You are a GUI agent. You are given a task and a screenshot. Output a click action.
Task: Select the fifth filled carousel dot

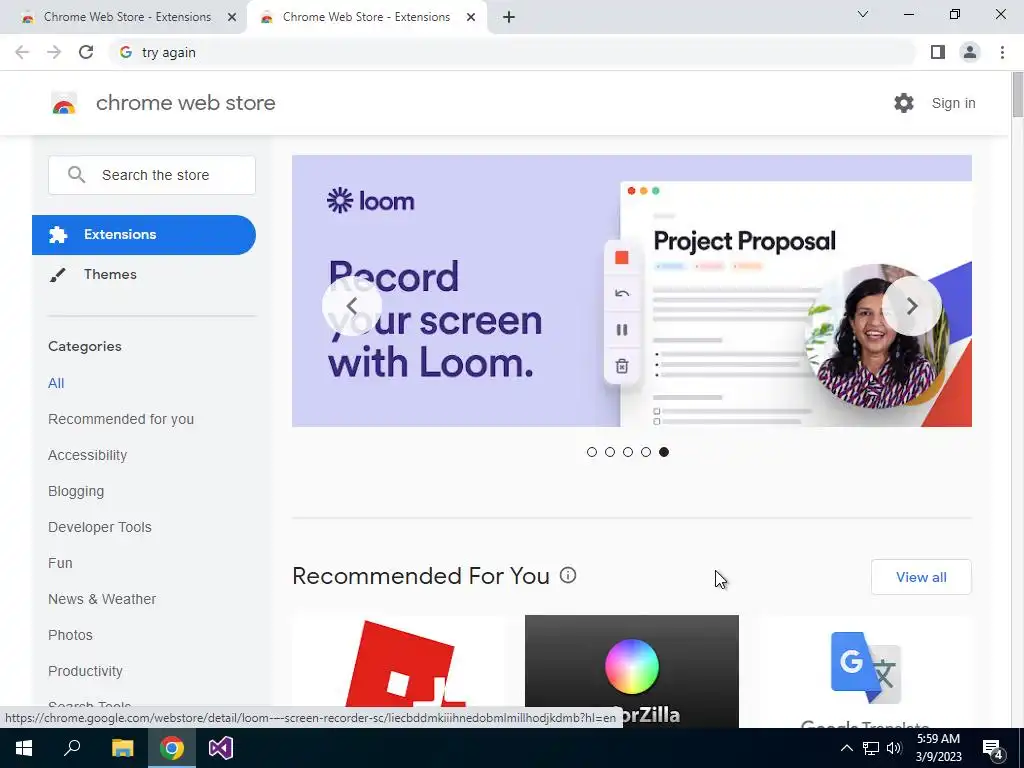(664, 452)
